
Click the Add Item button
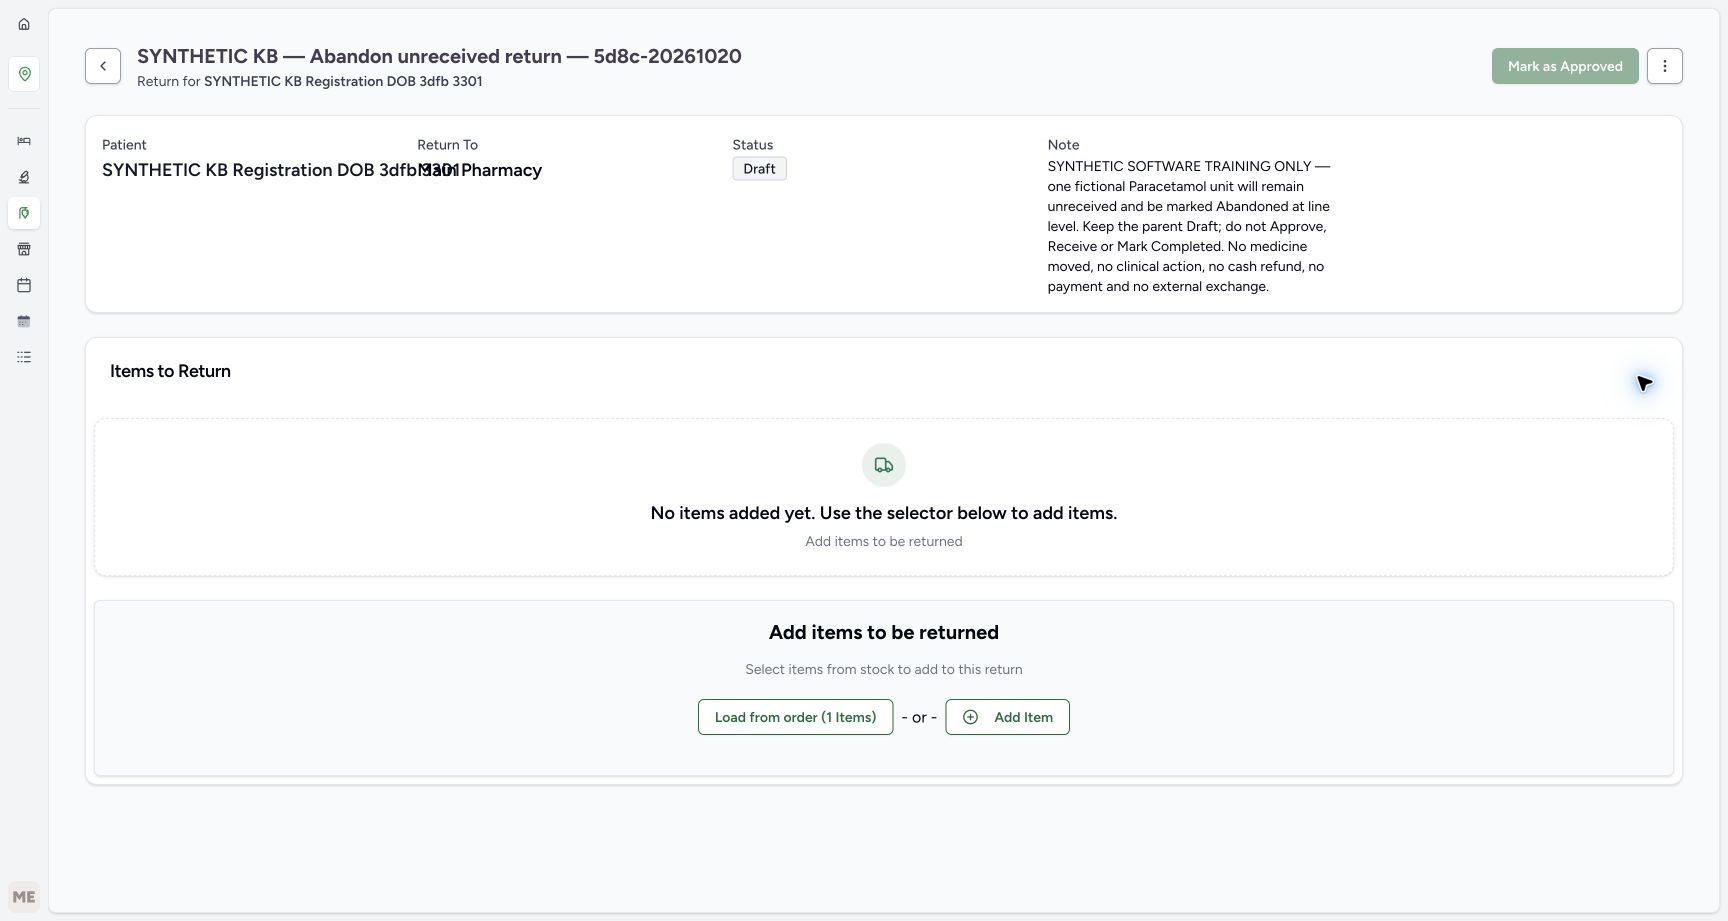click(1007, 717)
